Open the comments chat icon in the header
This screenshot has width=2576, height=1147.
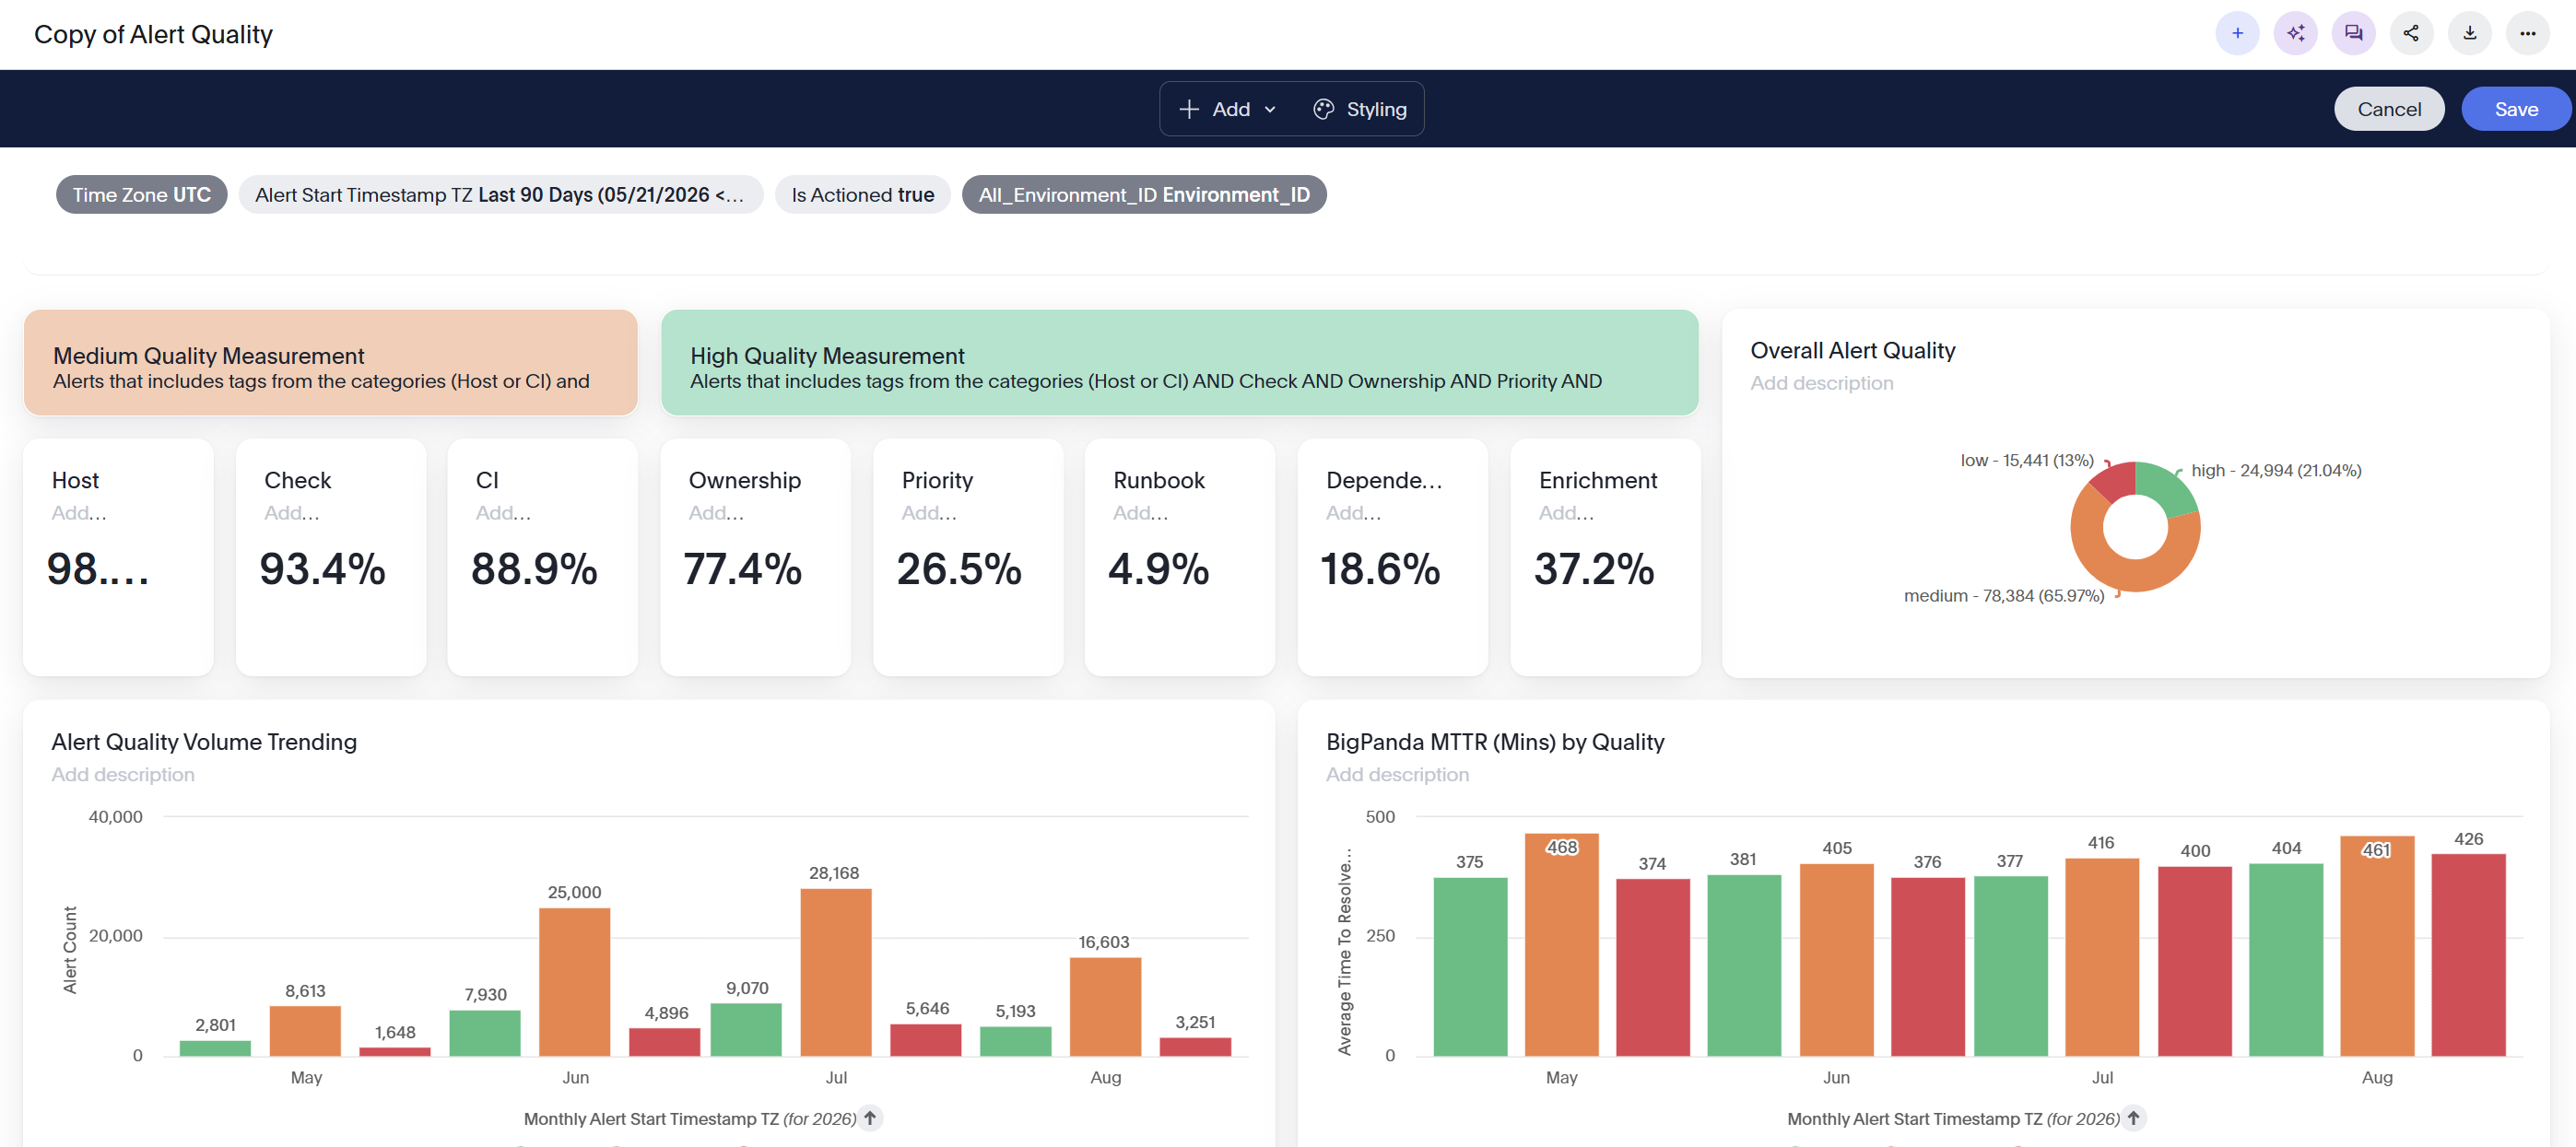click(x=2353, y=33)
